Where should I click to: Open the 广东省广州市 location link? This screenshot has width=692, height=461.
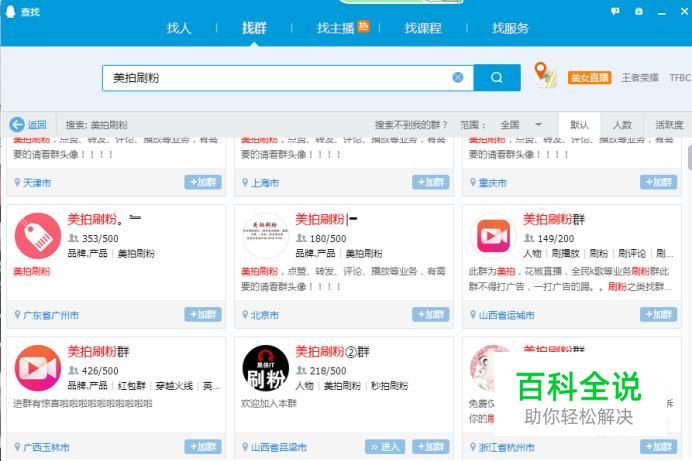(x=51, y=315)
